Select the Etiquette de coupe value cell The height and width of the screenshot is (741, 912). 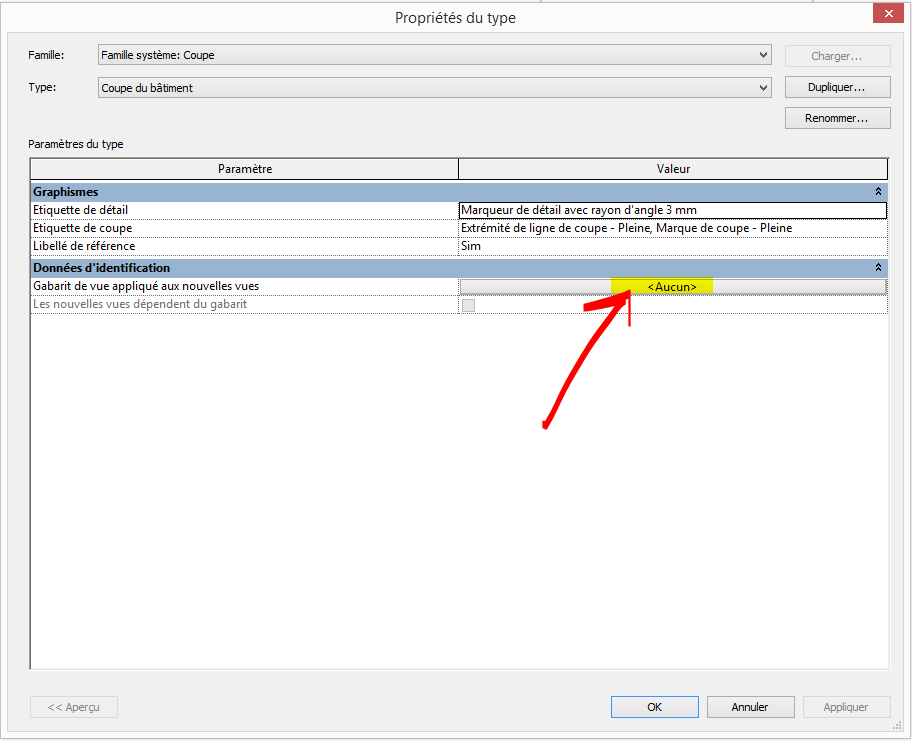coord(672,228)
